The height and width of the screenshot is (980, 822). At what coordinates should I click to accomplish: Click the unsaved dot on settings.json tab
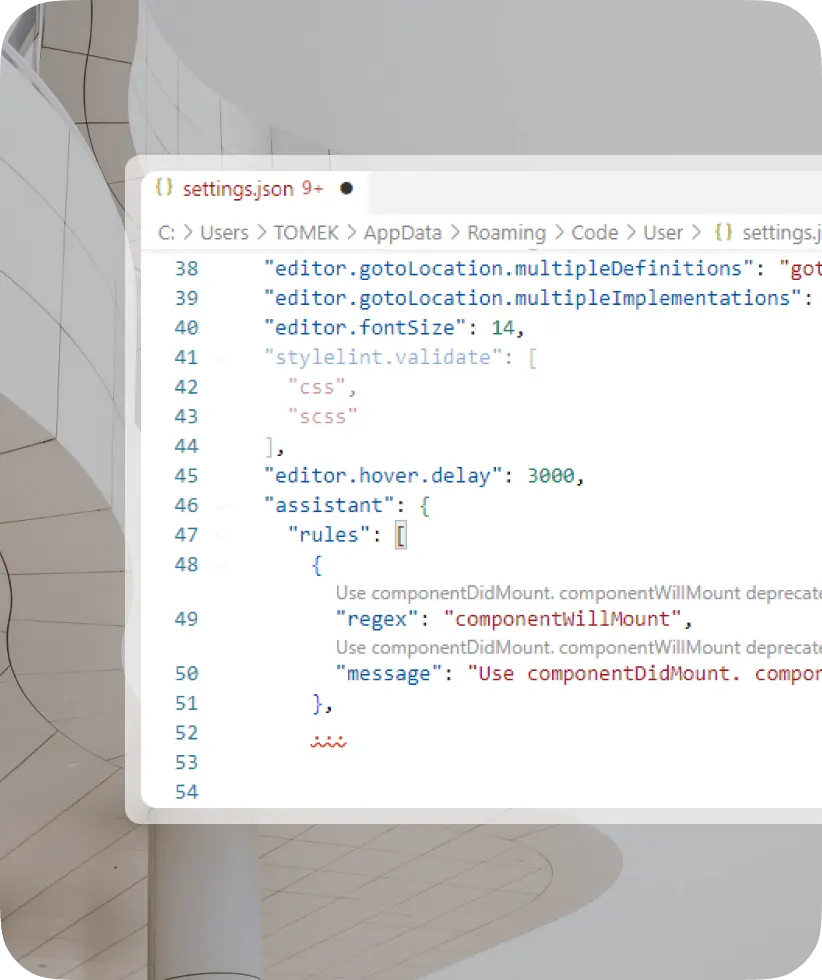click(x=346, y=188)
